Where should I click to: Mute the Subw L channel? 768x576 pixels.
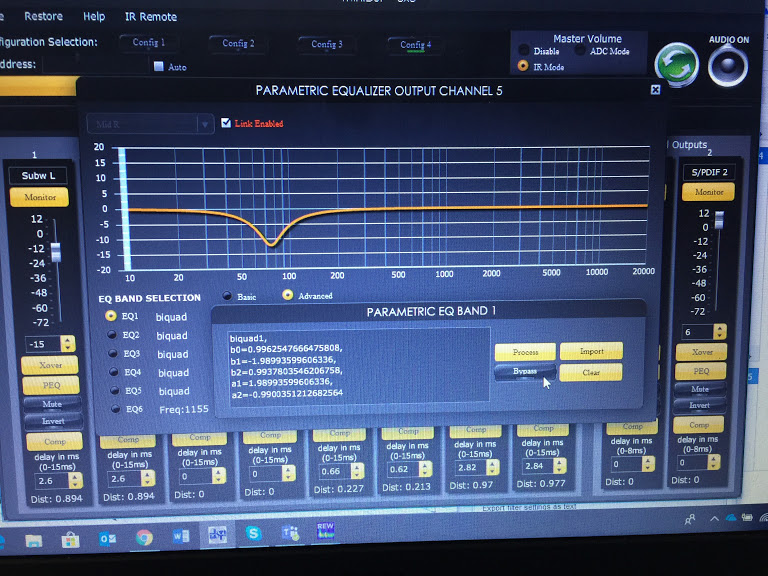click(x=52, y=404)
